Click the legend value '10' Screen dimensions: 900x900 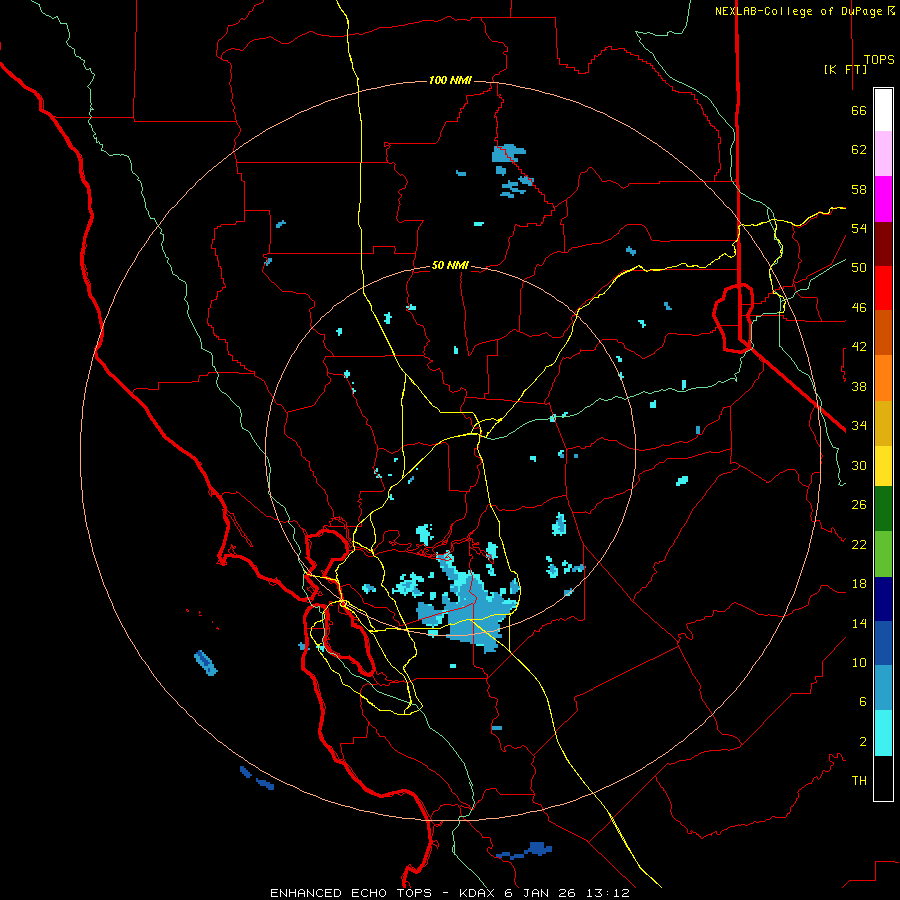tap(859, 663)
